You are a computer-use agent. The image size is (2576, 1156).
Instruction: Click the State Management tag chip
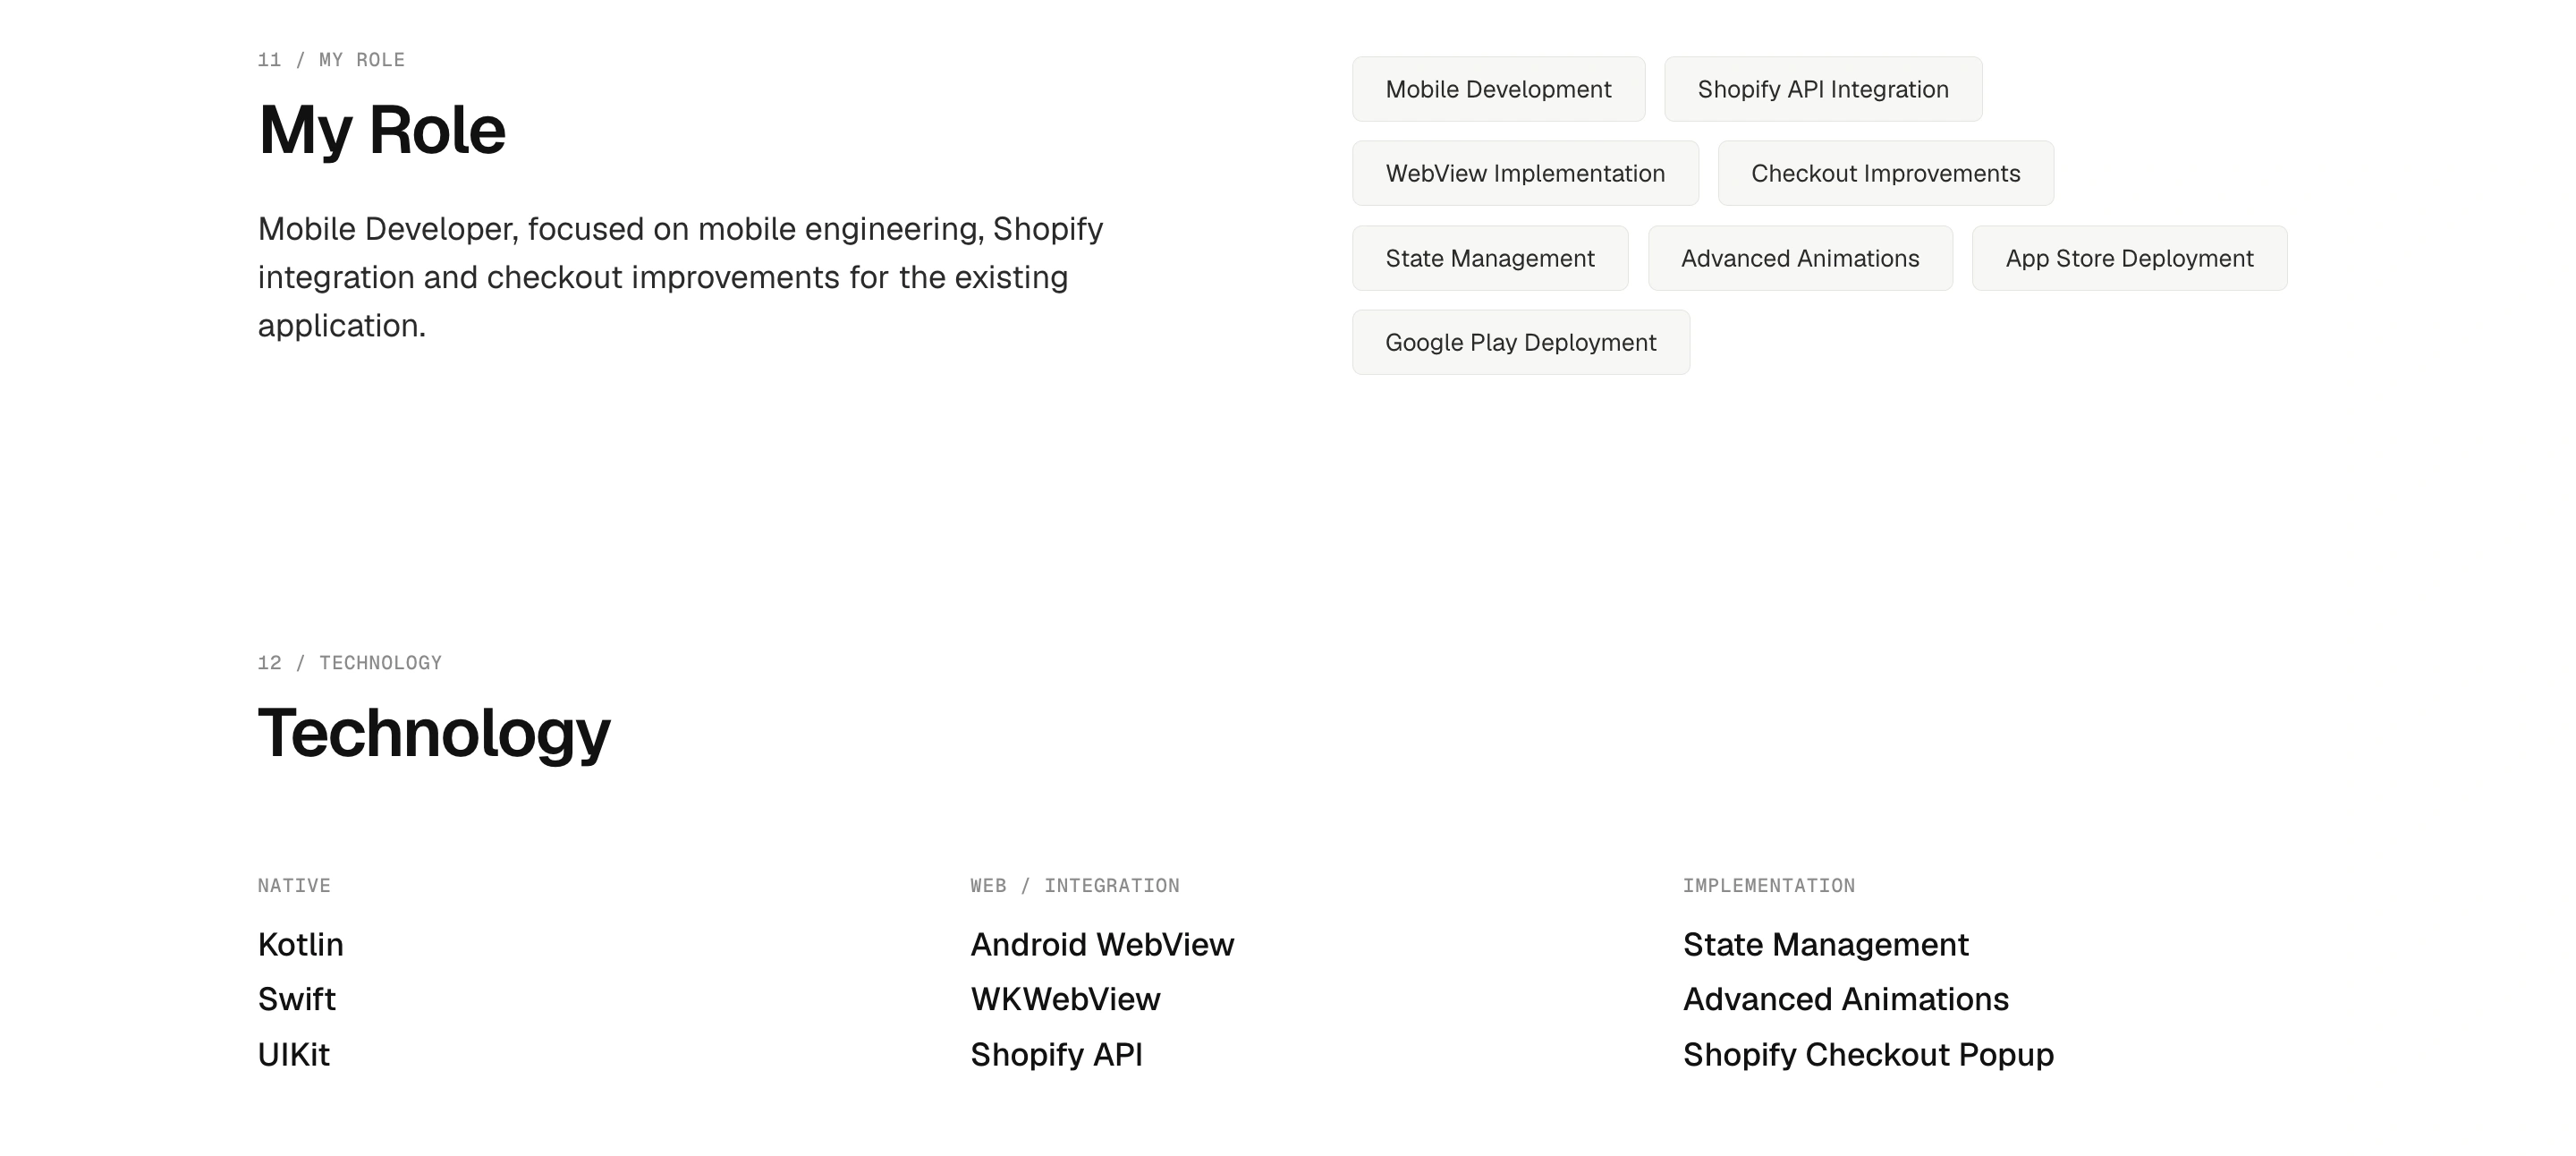pos(1490,258)
